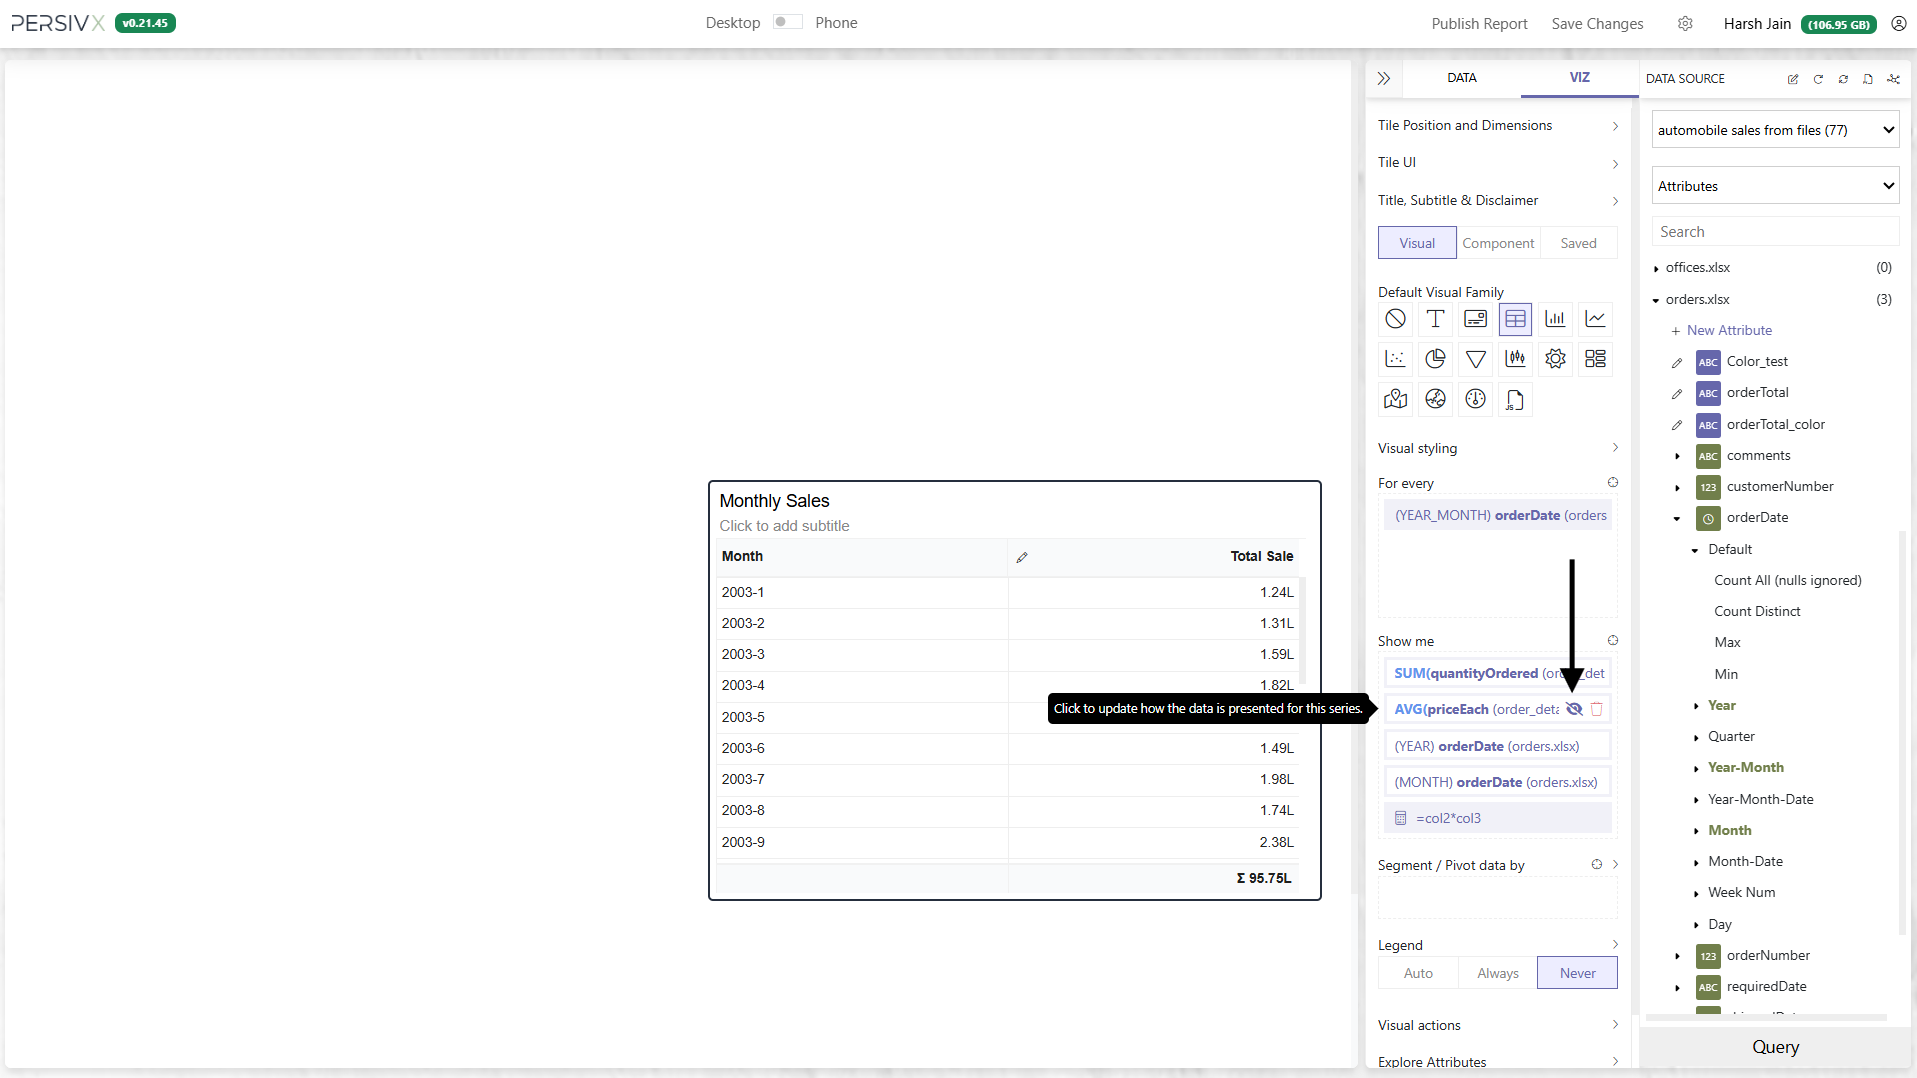Collapse the side panel with double chevron
The width and height of the screenshot is (1917, 1078).
(x=1384, y=78)
